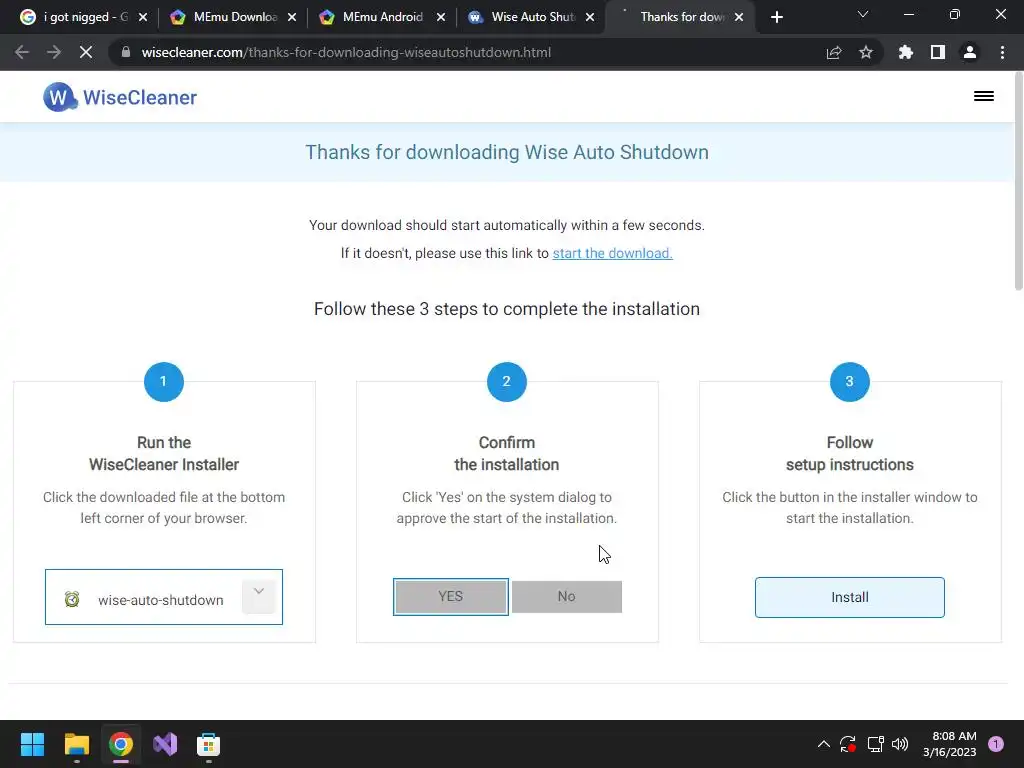The height and width of the screenshot is (768, 1024).
Task: Open the notification badge showing 1
Action: (x=996, y=744)
